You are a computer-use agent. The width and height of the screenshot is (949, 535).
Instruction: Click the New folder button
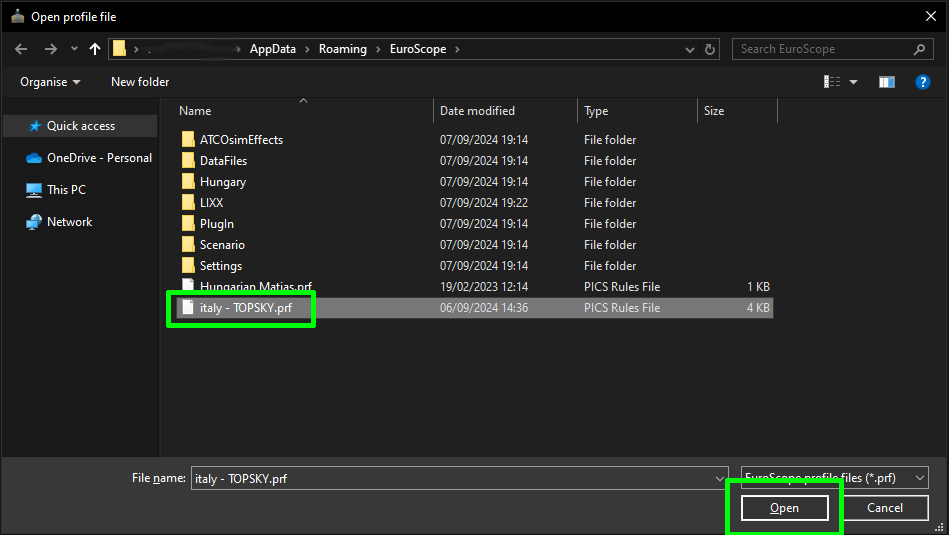pos(140,82)
